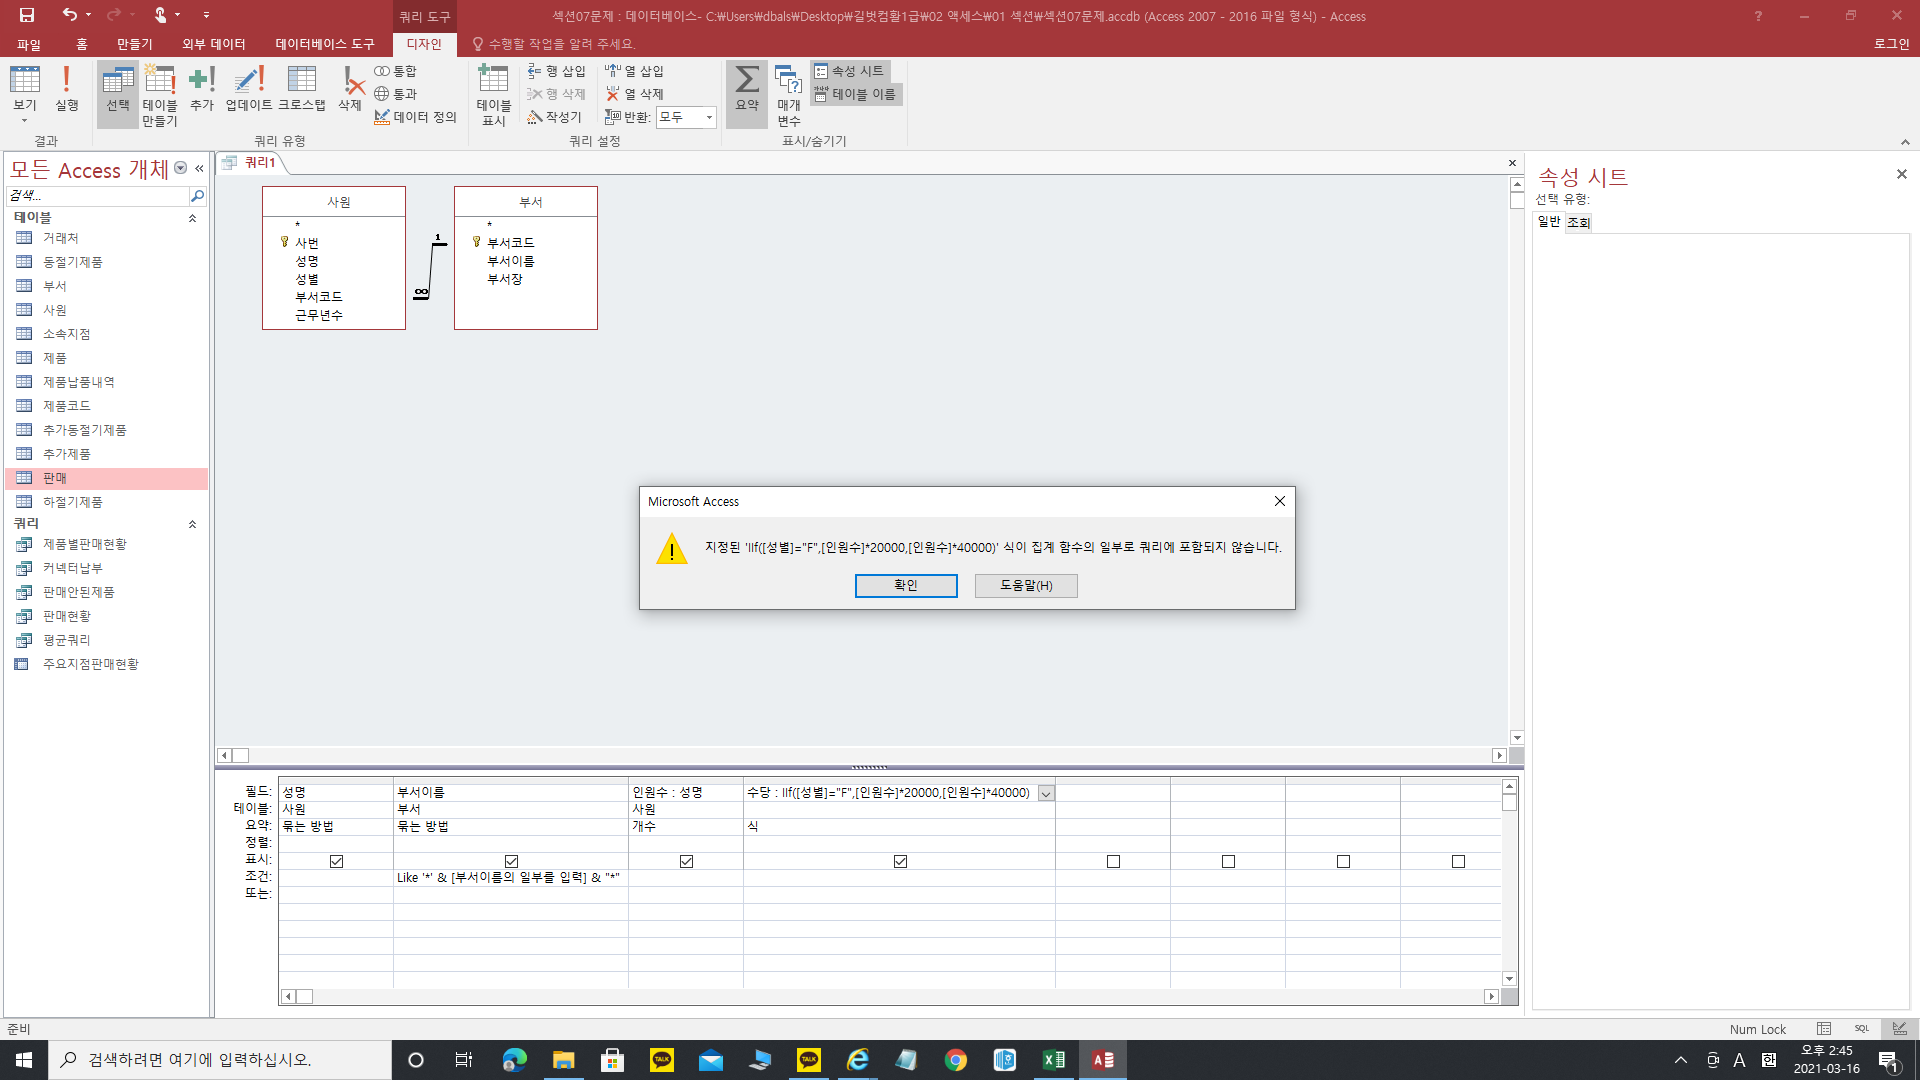Select the 크로스탭 crosstab query icon
1920x1080 pixels.
[301, 88]
